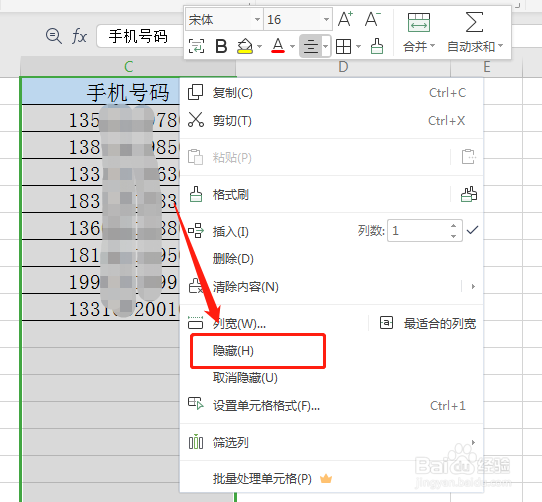The image size is (542, 502).
Task: Increase 列数 with the up stepper arrow
Action: tap(453, 226)
